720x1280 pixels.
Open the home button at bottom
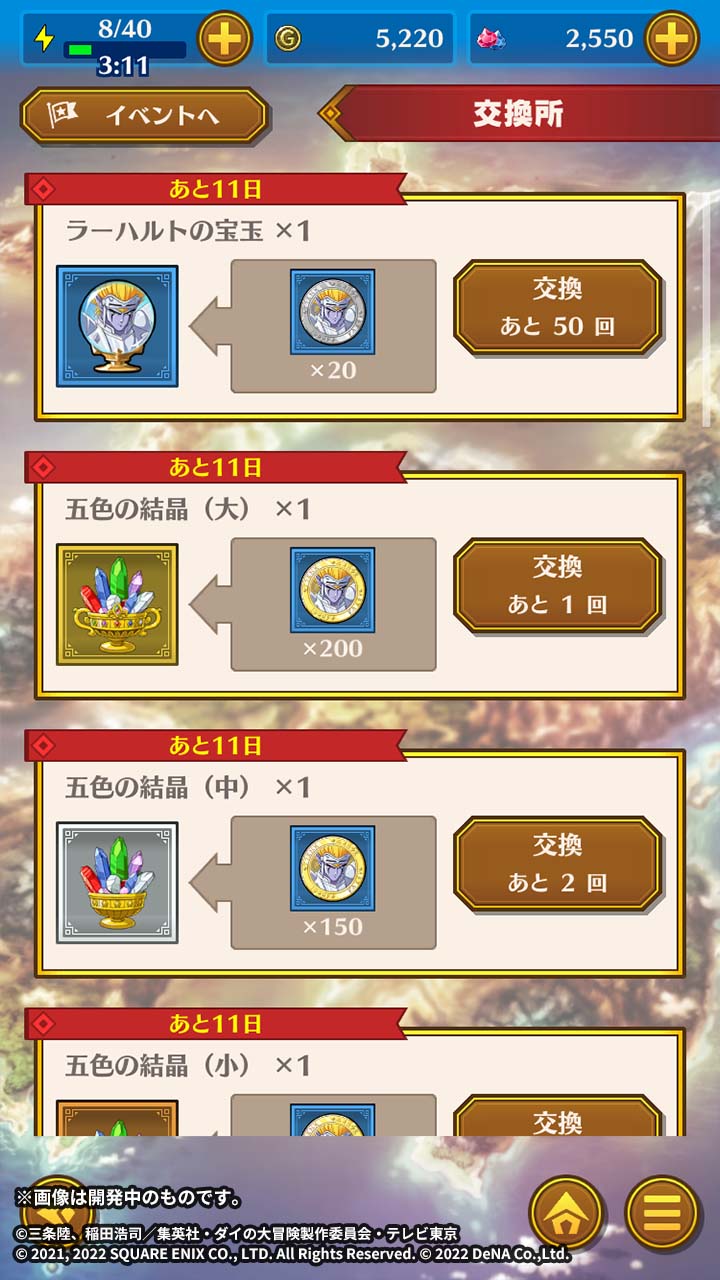(x=566, y=1212)
